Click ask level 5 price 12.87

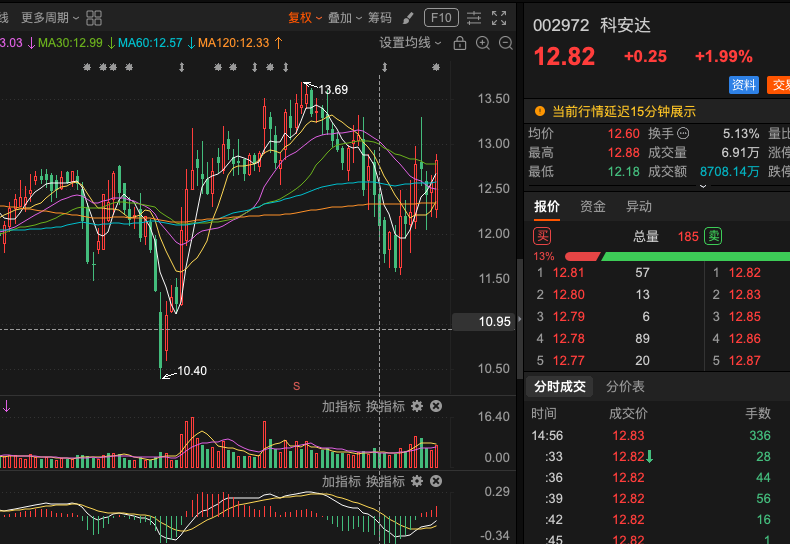point(745,361)
